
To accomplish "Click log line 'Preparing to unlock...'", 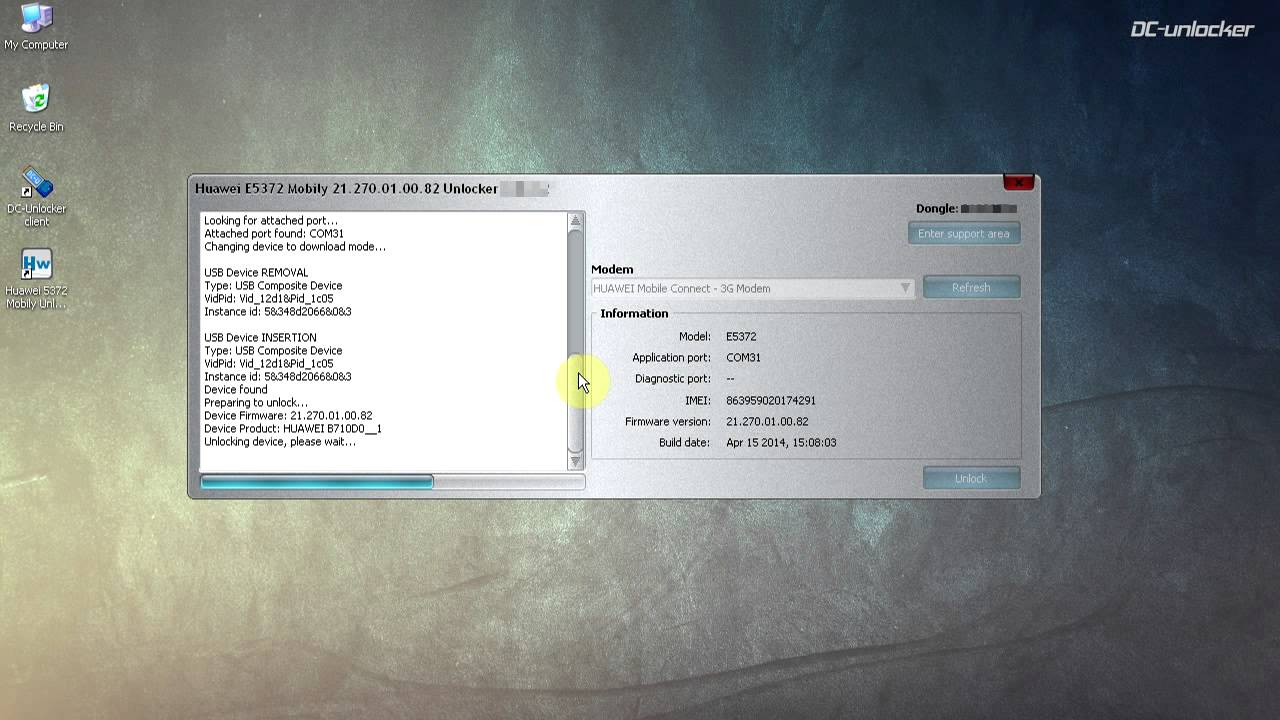I will [256, 403].
